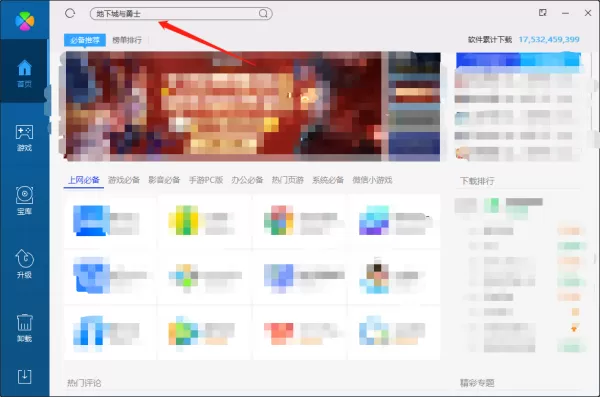Switch to the 影音必备 category tab
The height and width of the screenshot is (397, 600).
[x=164, y=180]
